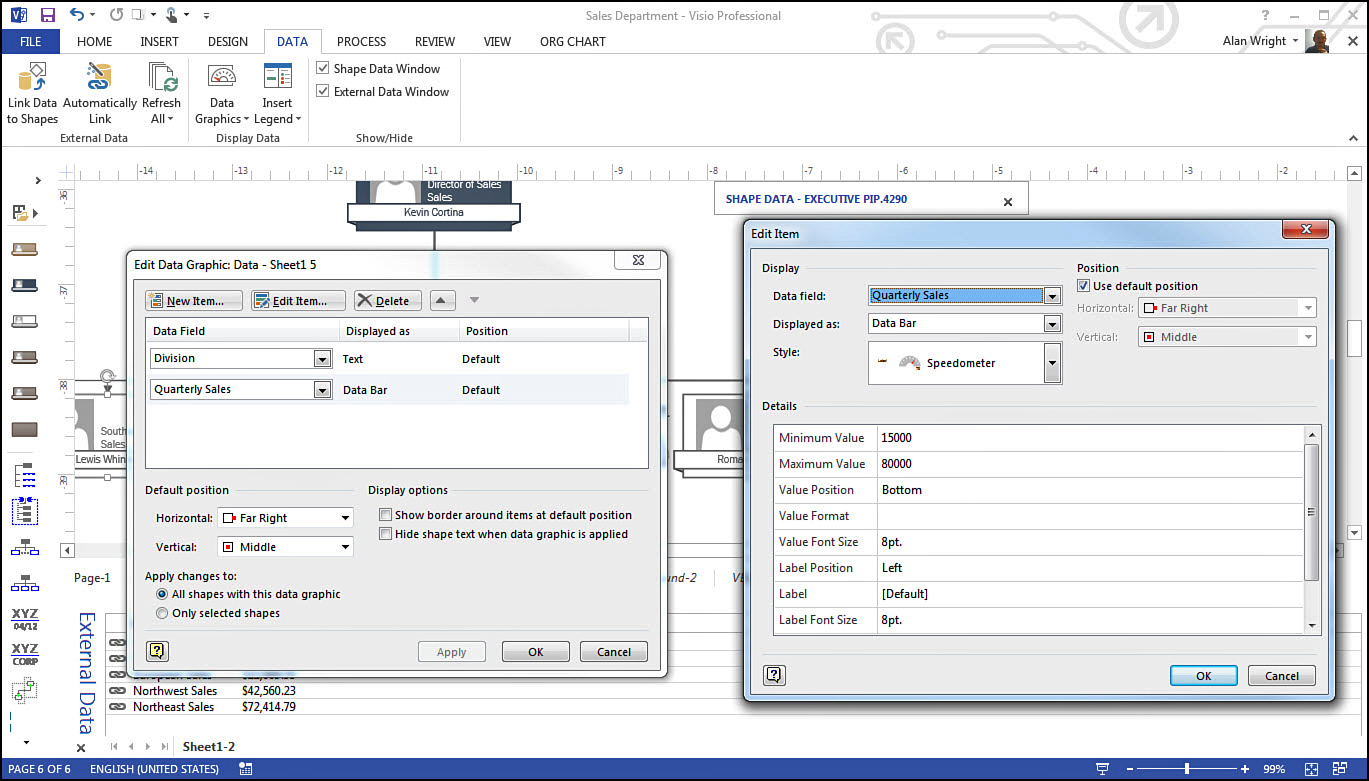Open the Data field dropdown in Edit Item
This screenshot has height=781, width=1369.
pyautogui.click(x=1051, y=296)
